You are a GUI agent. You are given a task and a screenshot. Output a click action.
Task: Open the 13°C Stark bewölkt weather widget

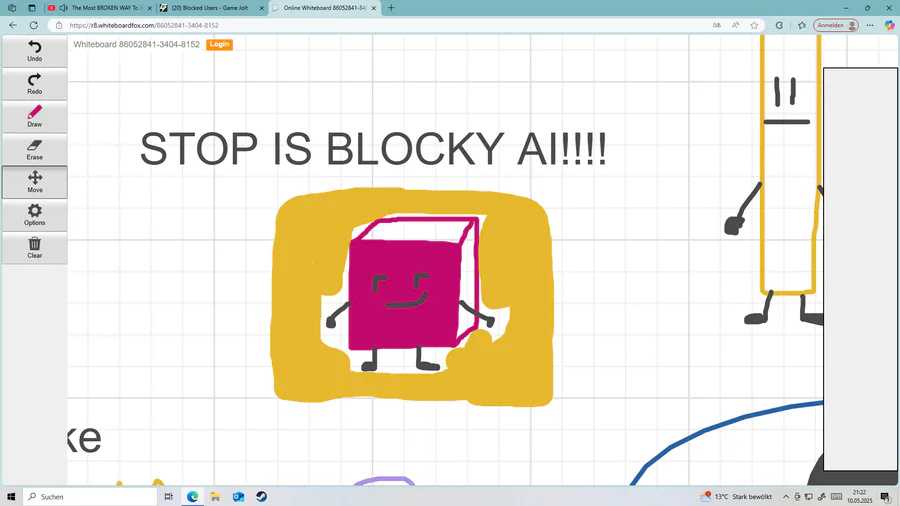pyautogui.click(x=736, y=496)
